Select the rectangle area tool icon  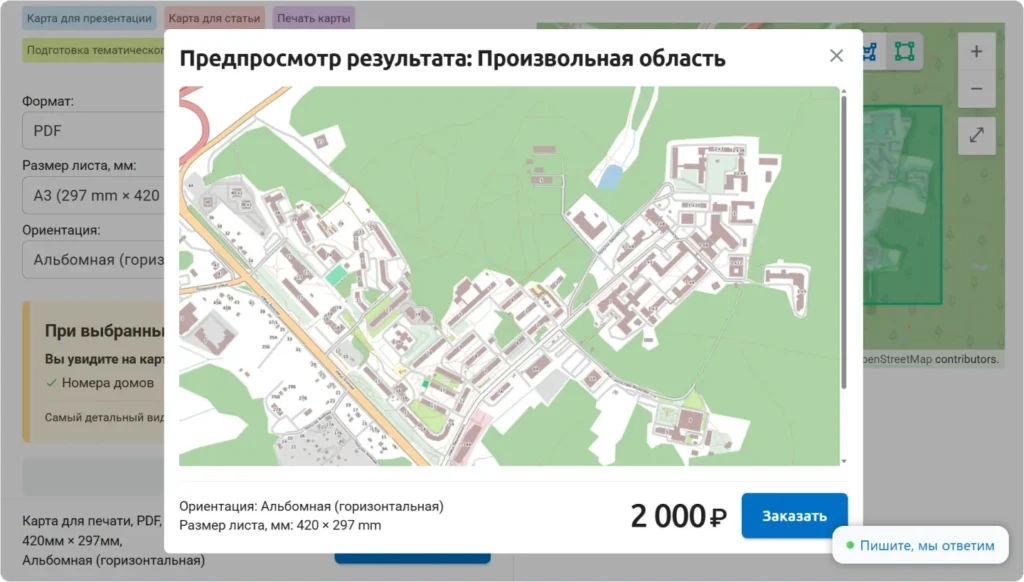pyautogui.click(x=904, y=51)
